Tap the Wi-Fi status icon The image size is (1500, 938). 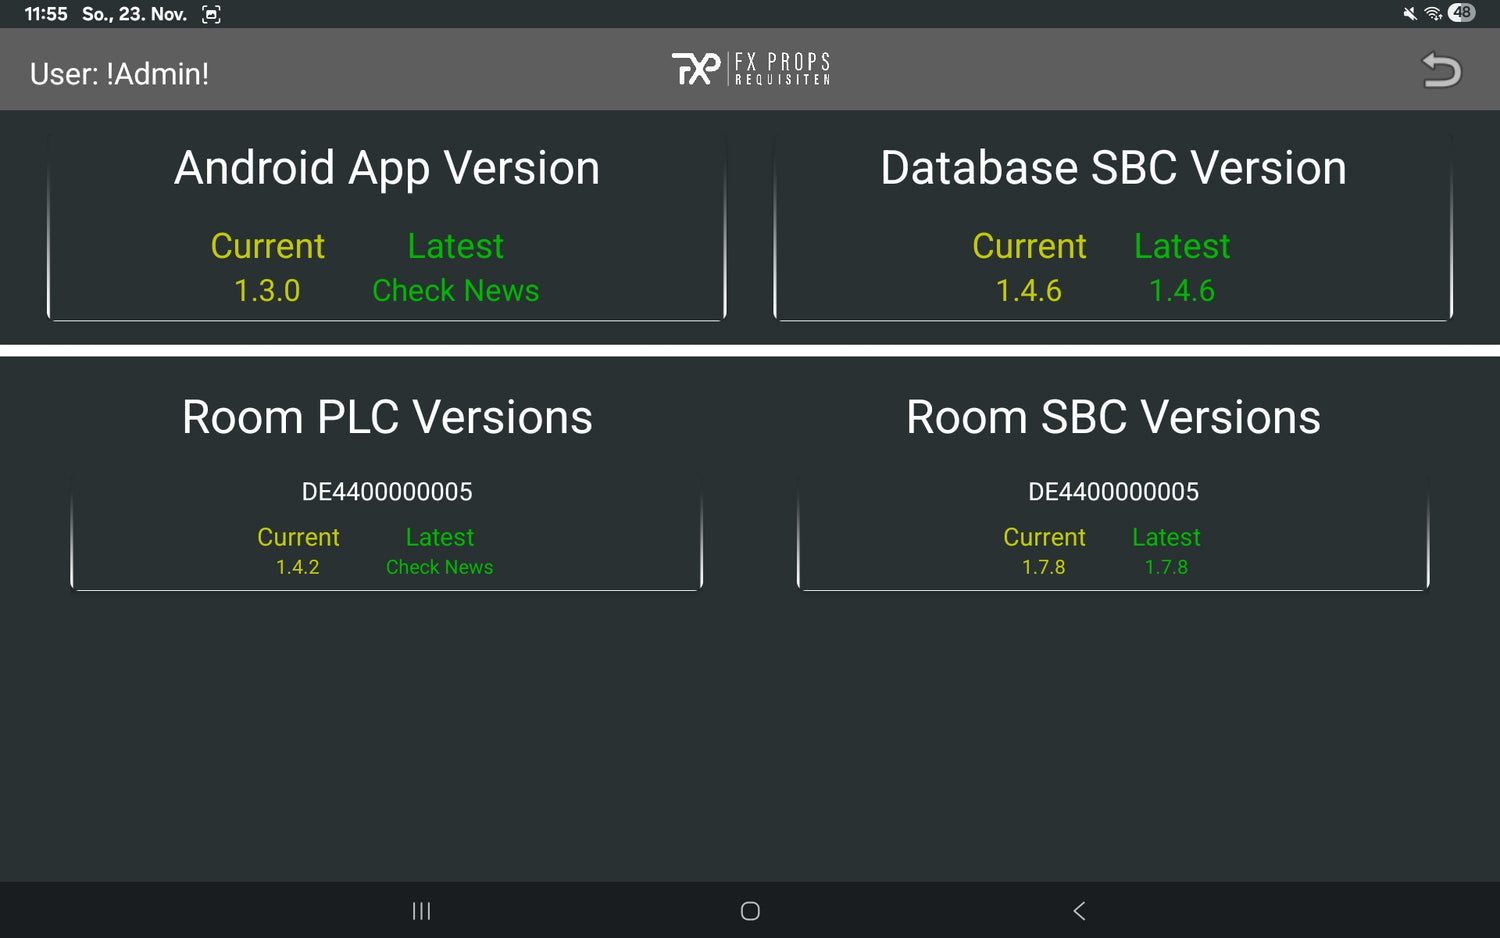[1433, 13]
